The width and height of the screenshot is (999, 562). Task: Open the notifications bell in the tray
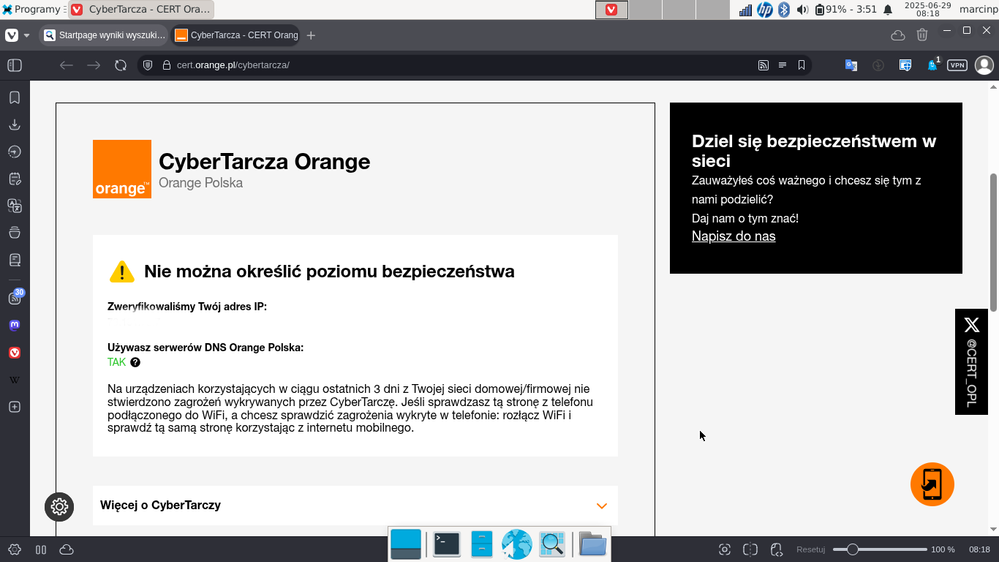pyautogui.click(x=888, y=10)
